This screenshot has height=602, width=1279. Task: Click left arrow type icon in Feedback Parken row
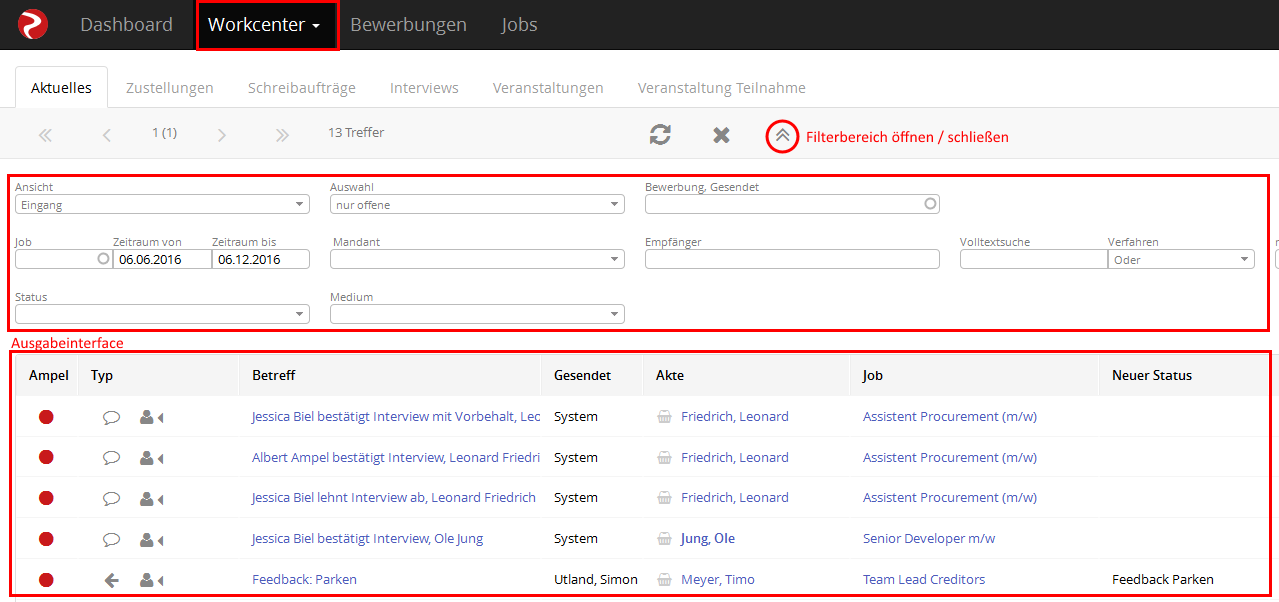pyautogui.click(x=111, y=580)
